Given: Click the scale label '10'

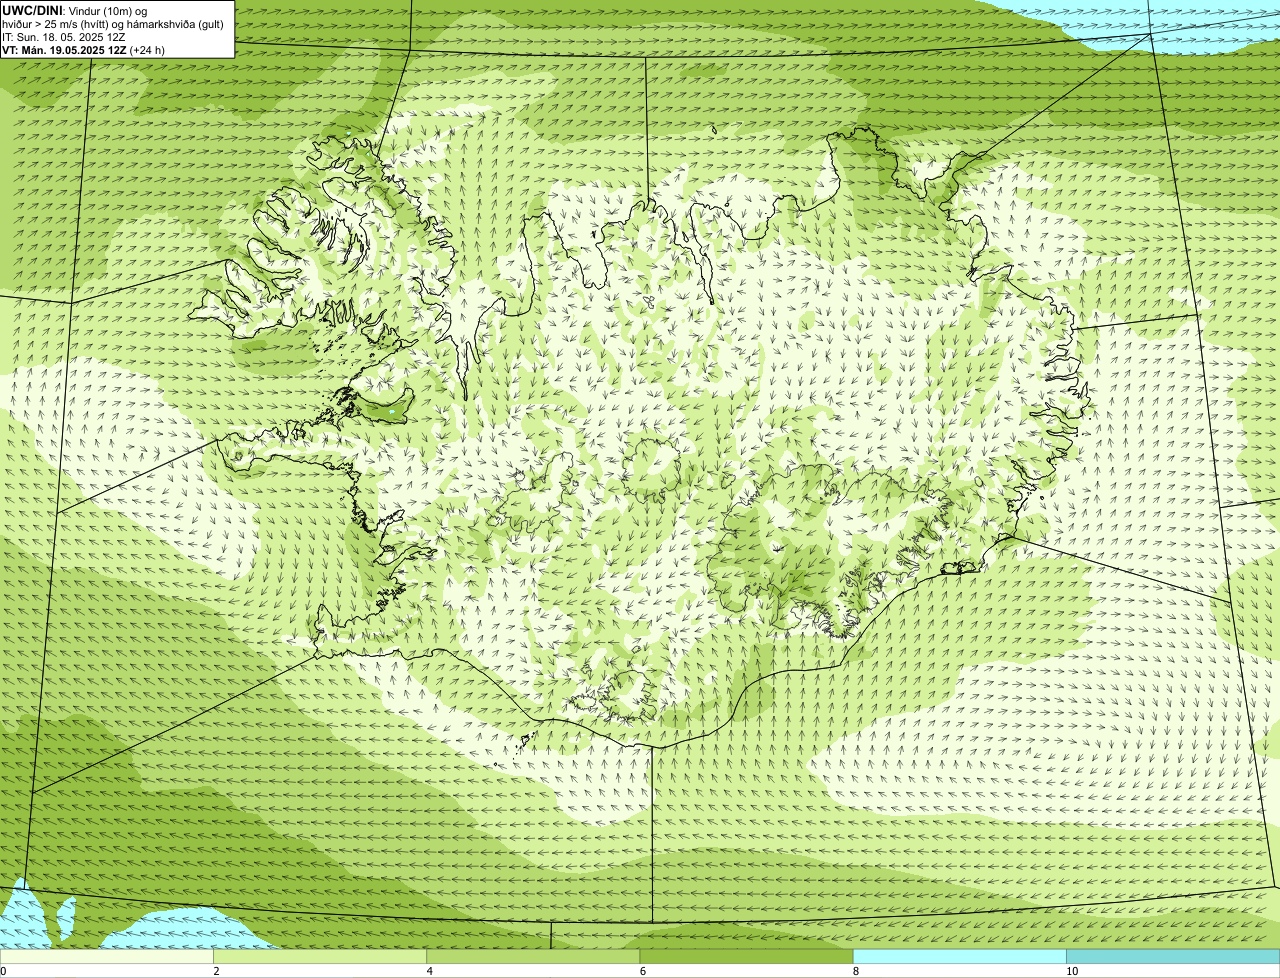Looking at the screenshot, I should click(1072, 971).
